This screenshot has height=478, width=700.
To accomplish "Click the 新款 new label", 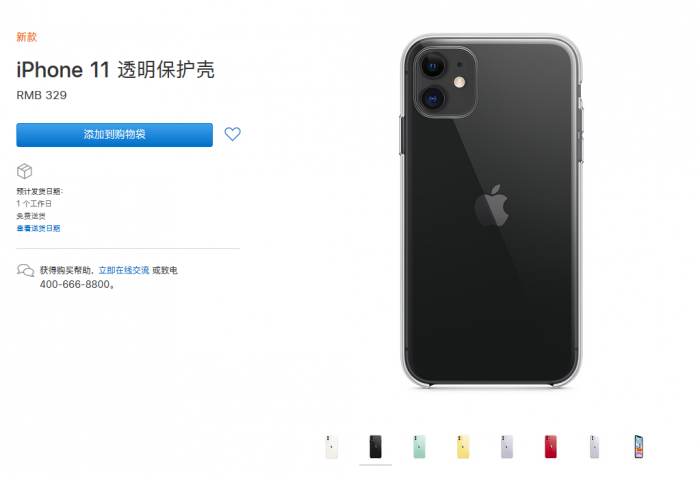I will coord(27,37).
